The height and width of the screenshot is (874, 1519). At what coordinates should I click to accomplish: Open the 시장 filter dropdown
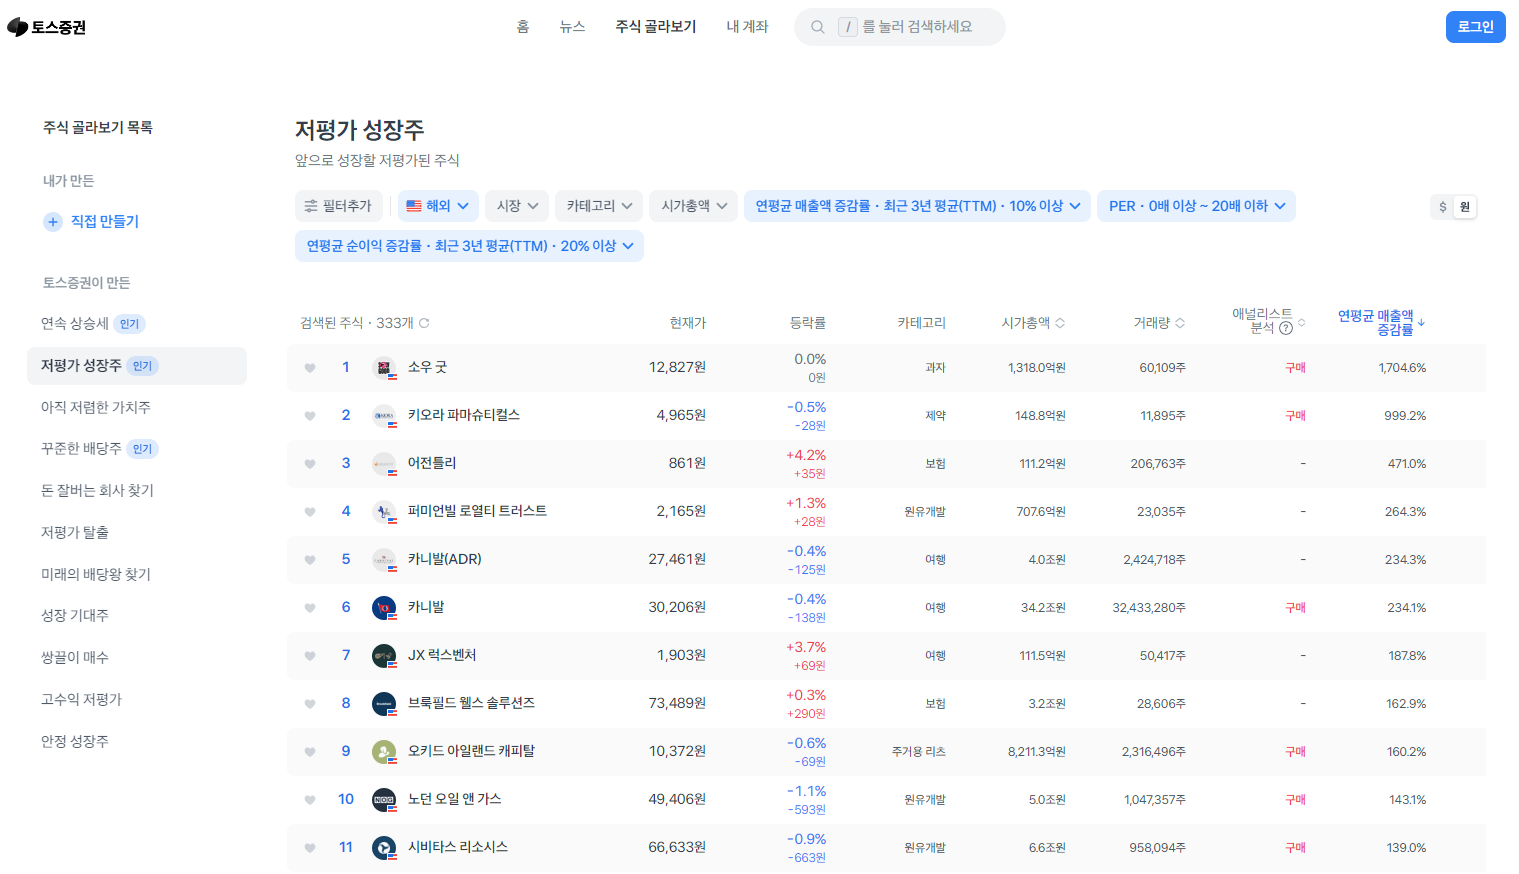point(517,206)
